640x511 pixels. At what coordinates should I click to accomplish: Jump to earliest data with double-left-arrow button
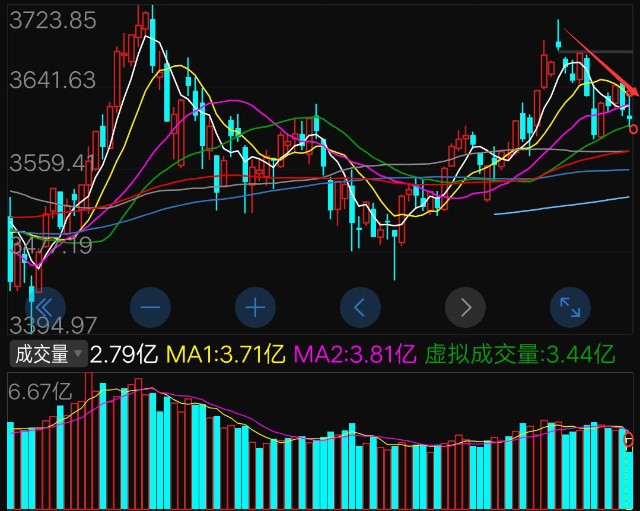click(x=45, y=307)
